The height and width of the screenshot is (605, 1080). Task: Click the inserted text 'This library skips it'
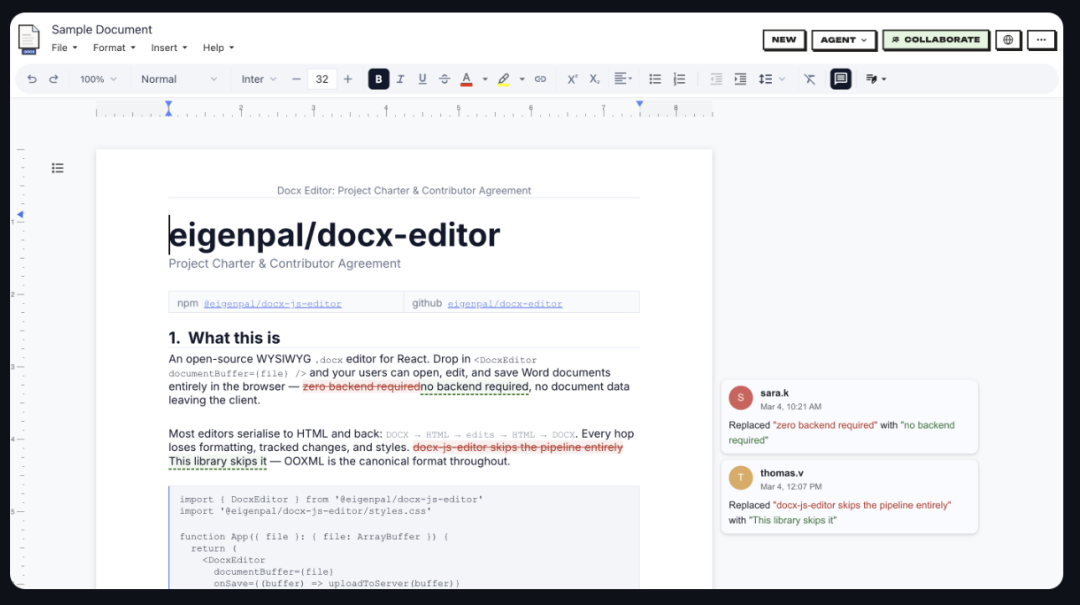tap(218, 462)
